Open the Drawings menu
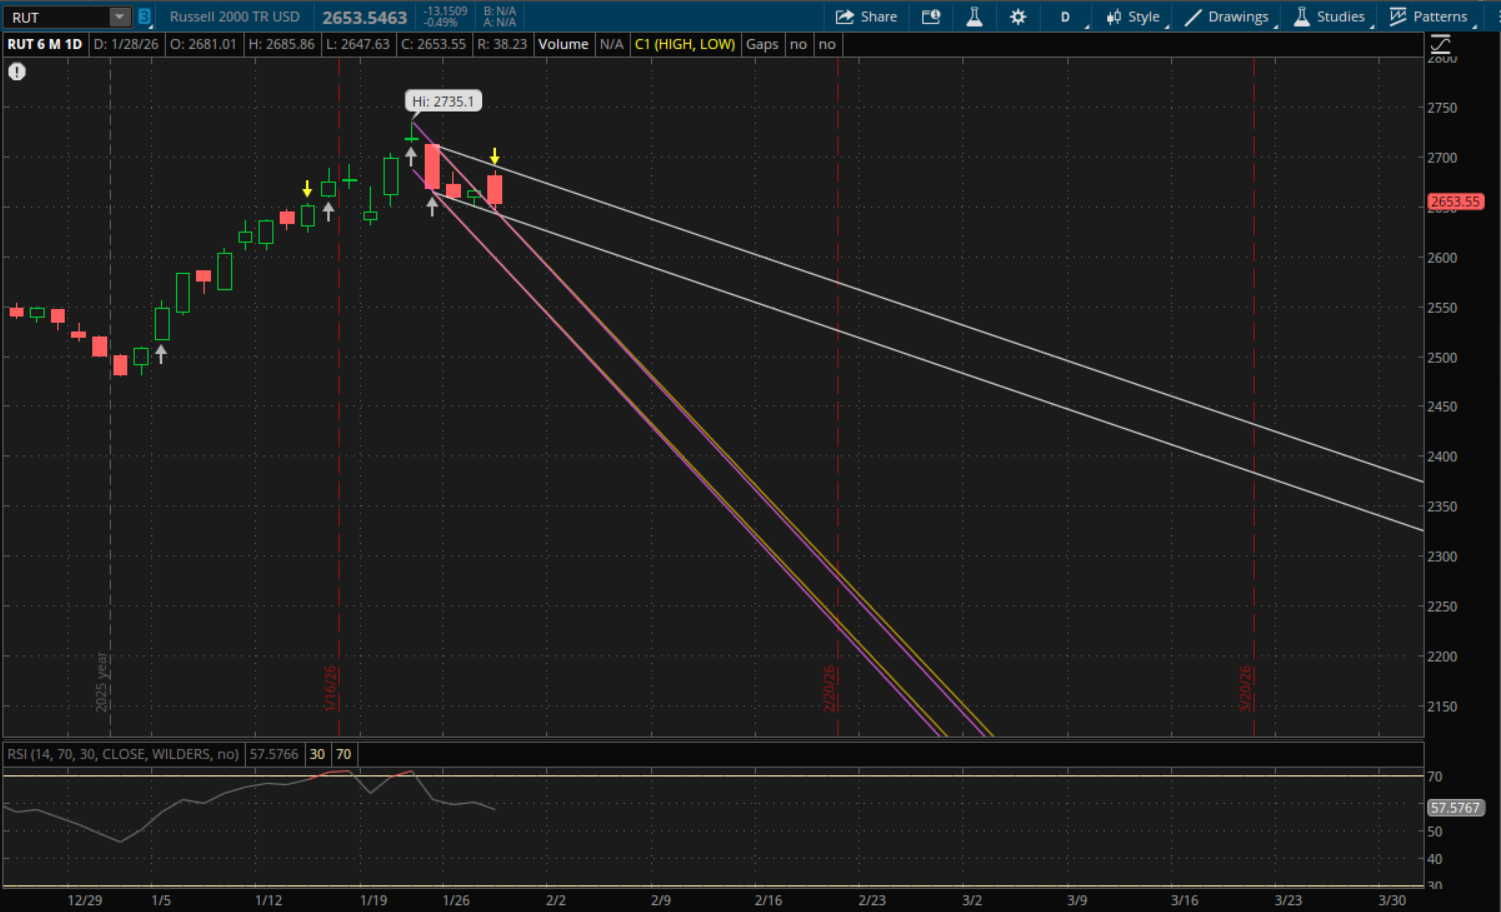1501x912 pixels. click(1227, 17)
